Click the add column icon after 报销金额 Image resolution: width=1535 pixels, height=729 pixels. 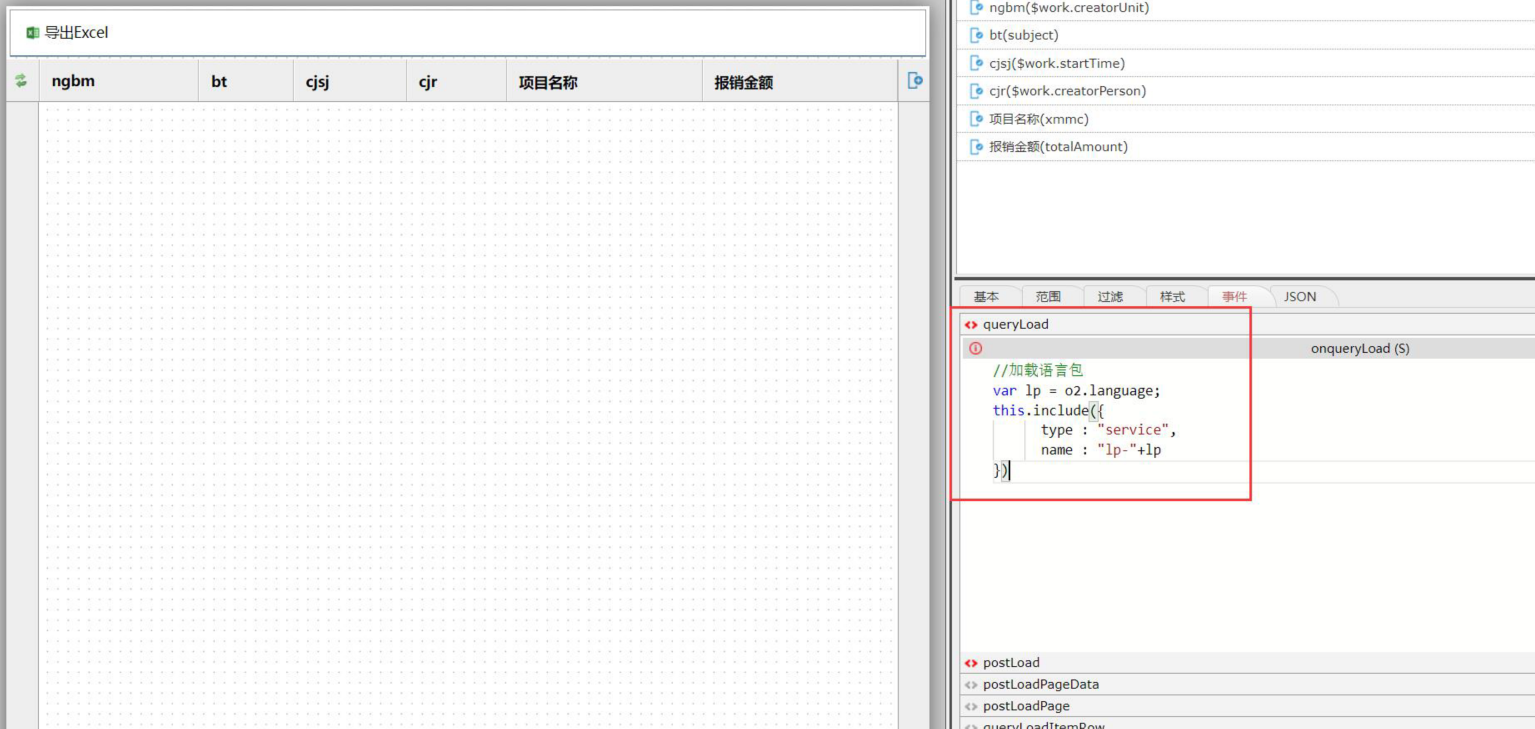click(x=915, y=81)
